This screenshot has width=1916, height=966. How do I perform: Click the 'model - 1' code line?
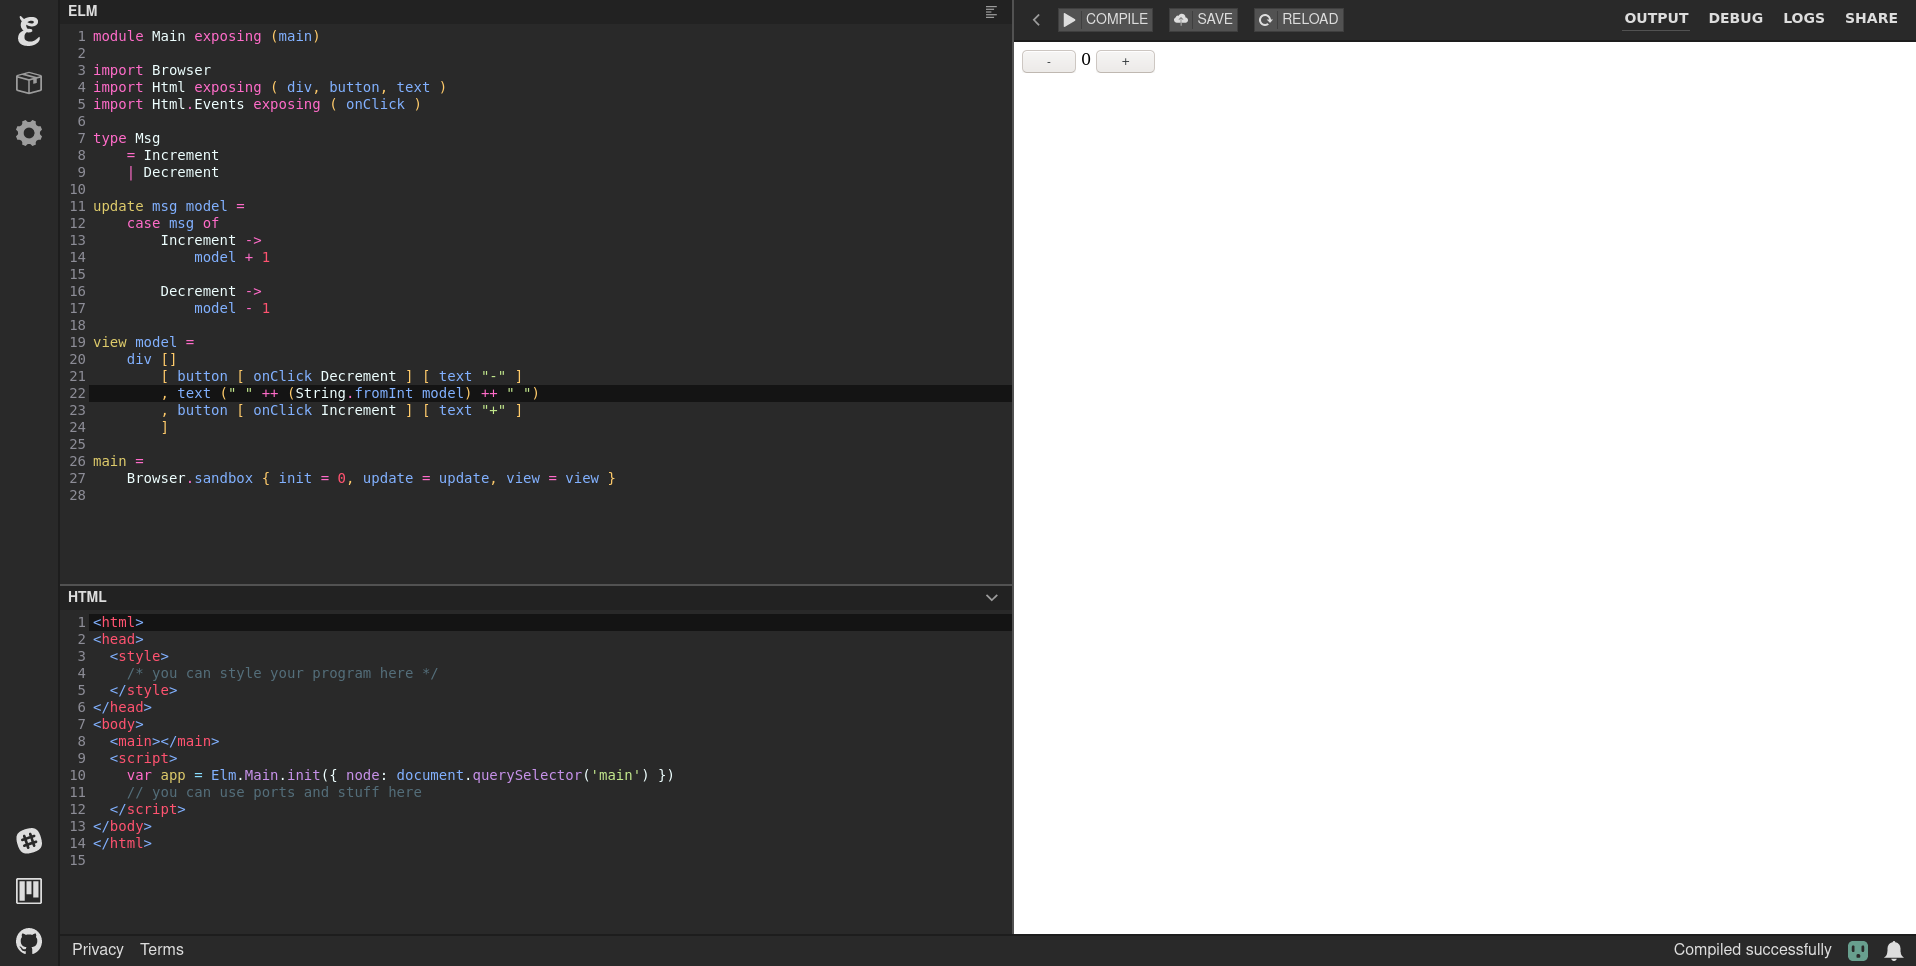tap(232, 308)
